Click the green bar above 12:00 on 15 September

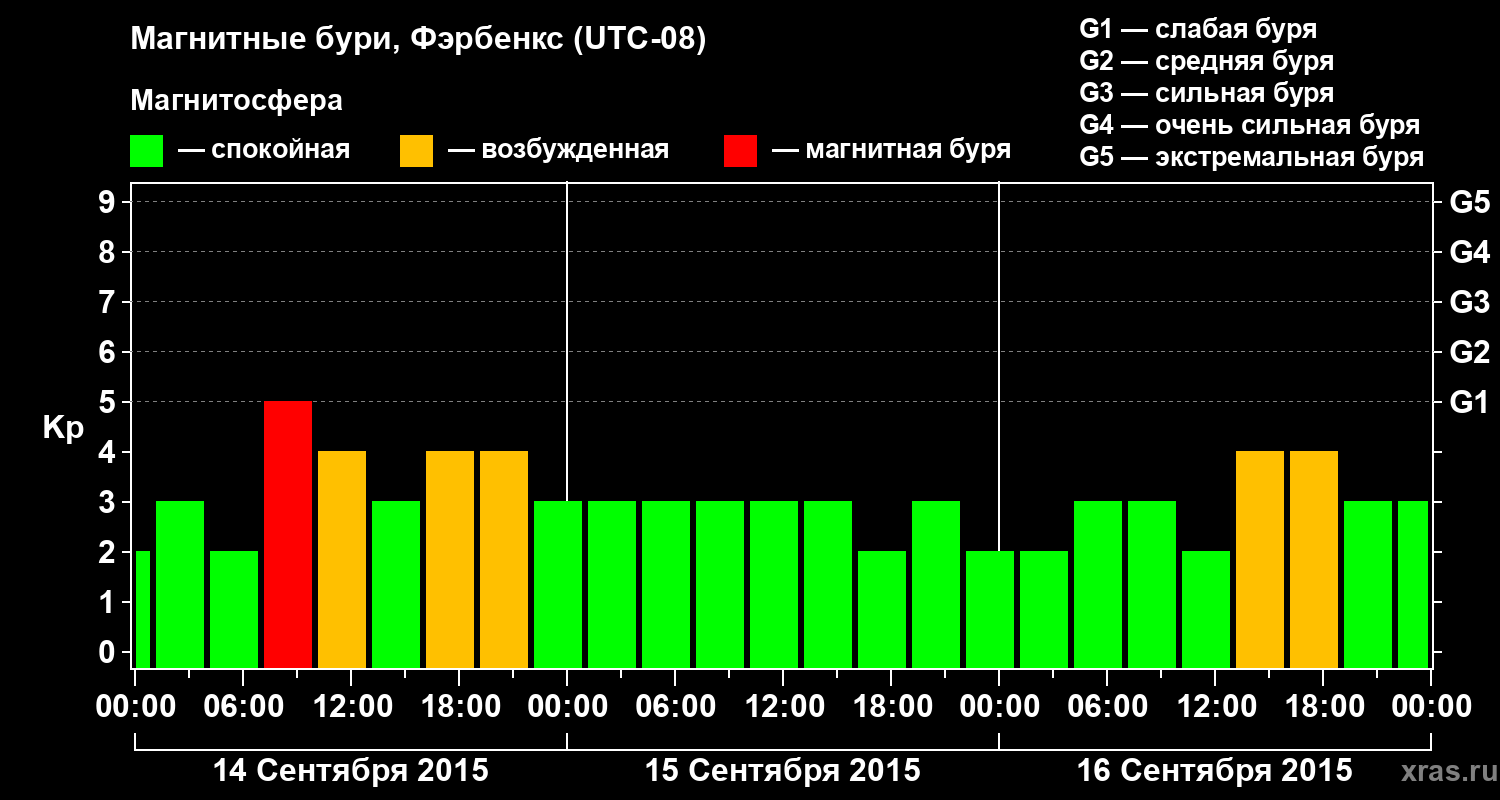(774, 585)
